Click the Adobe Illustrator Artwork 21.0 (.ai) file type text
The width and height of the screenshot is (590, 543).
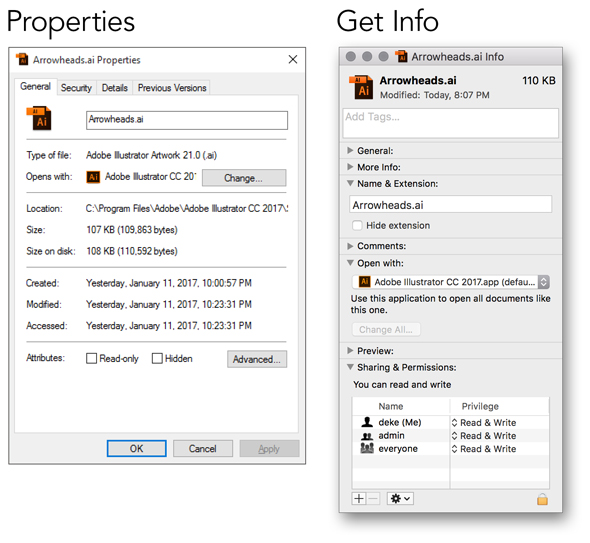[152, 155]
